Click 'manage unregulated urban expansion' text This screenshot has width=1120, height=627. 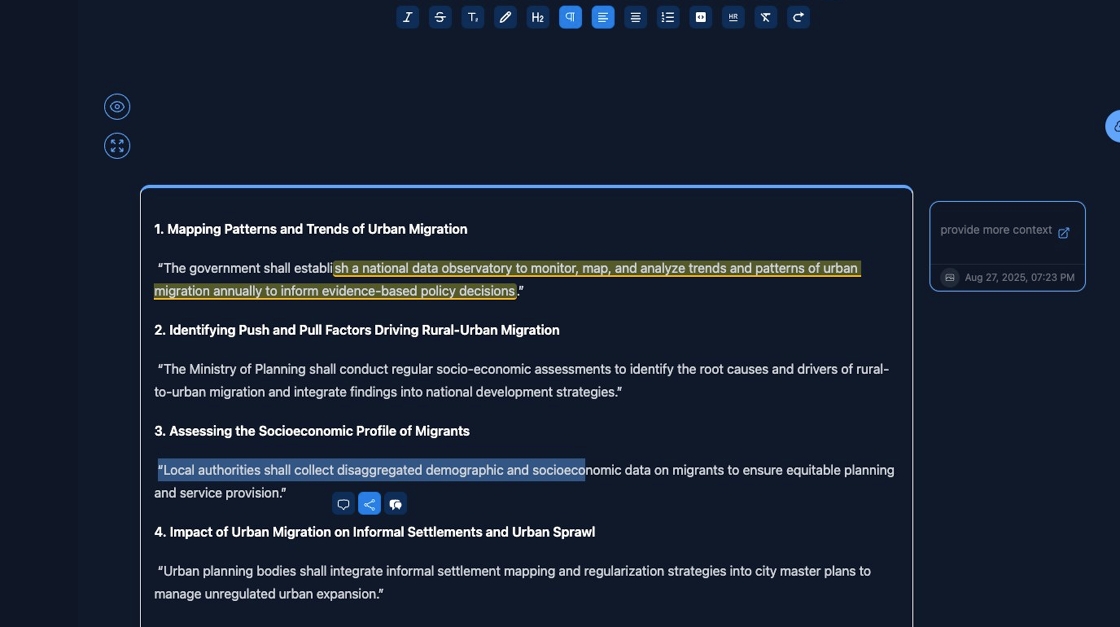(266, 594)
